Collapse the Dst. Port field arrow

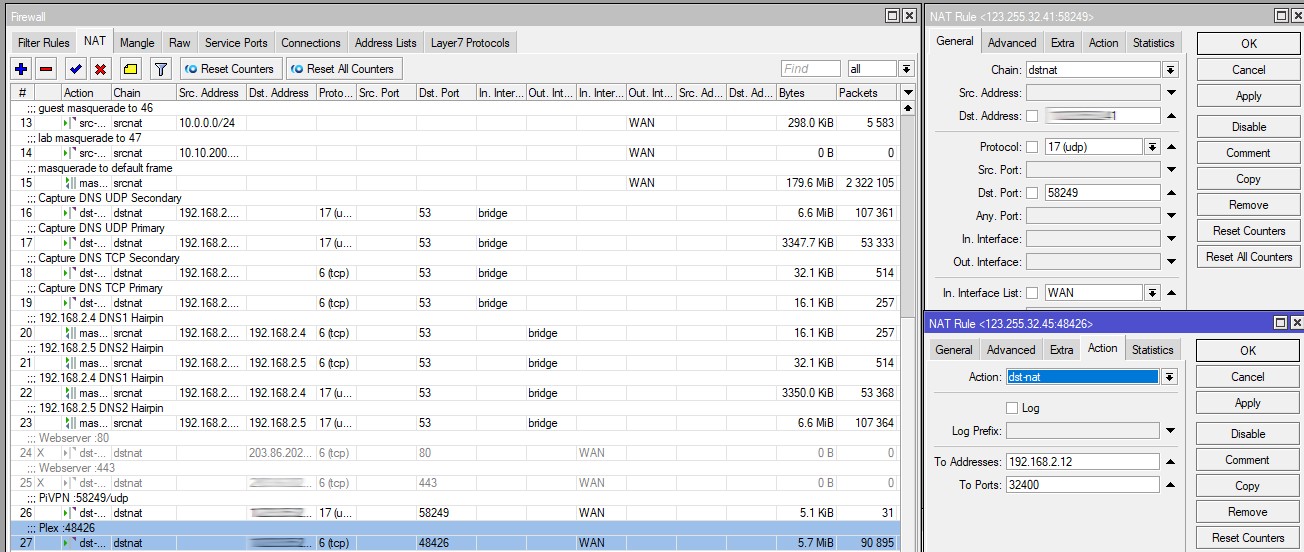[1171, 192]
